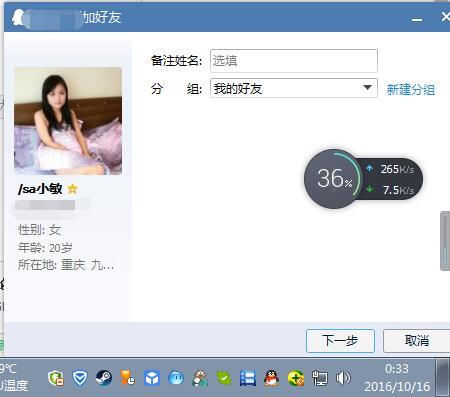This screenshot has height=397, width=450.
Task: Open the network connection tray icon
Action: pyautogui.click(x=320, y=378)
